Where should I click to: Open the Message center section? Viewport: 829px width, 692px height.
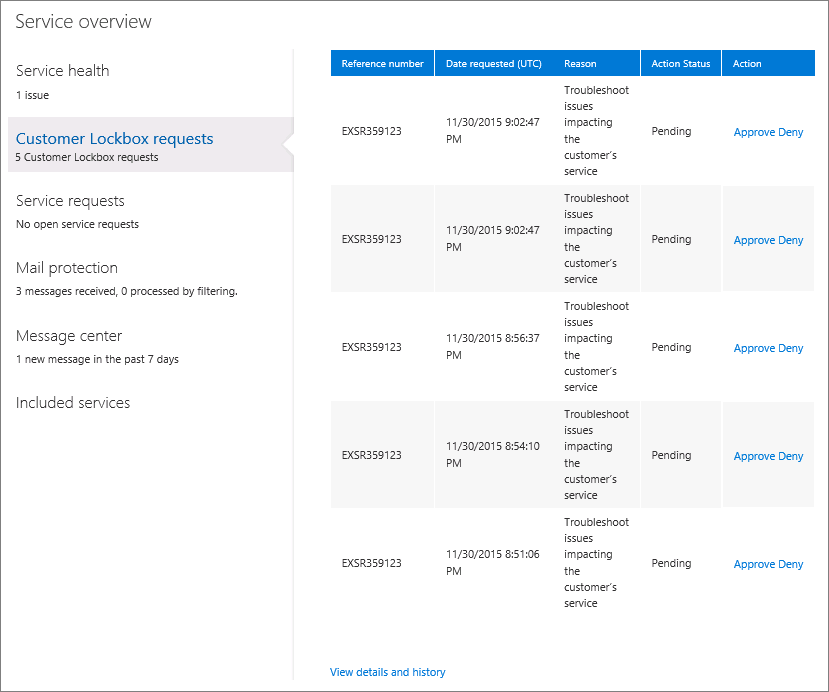69,336
